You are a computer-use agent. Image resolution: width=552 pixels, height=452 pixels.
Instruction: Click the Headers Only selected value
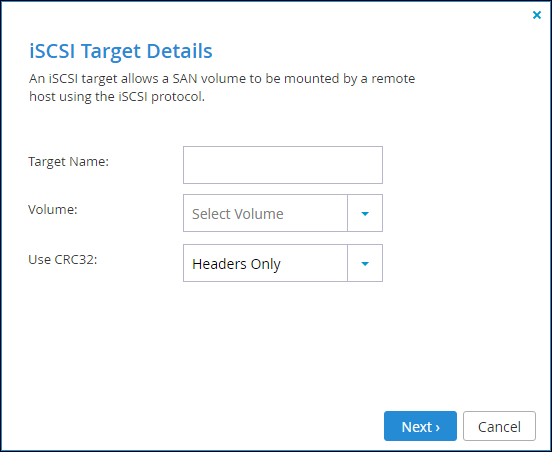tap(236, 264)
